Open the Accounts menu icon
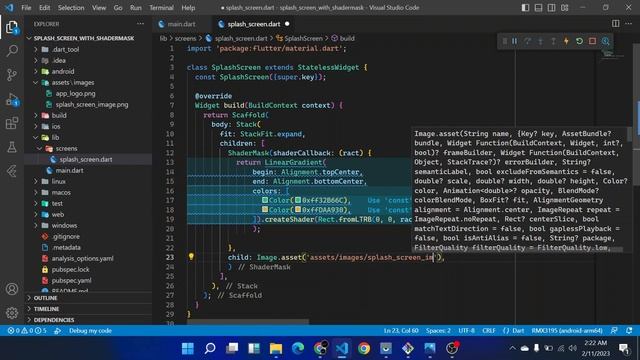Image resolution: width=640 pixels, height=360 pixels. pyautogui.click(x=12, y=289)
